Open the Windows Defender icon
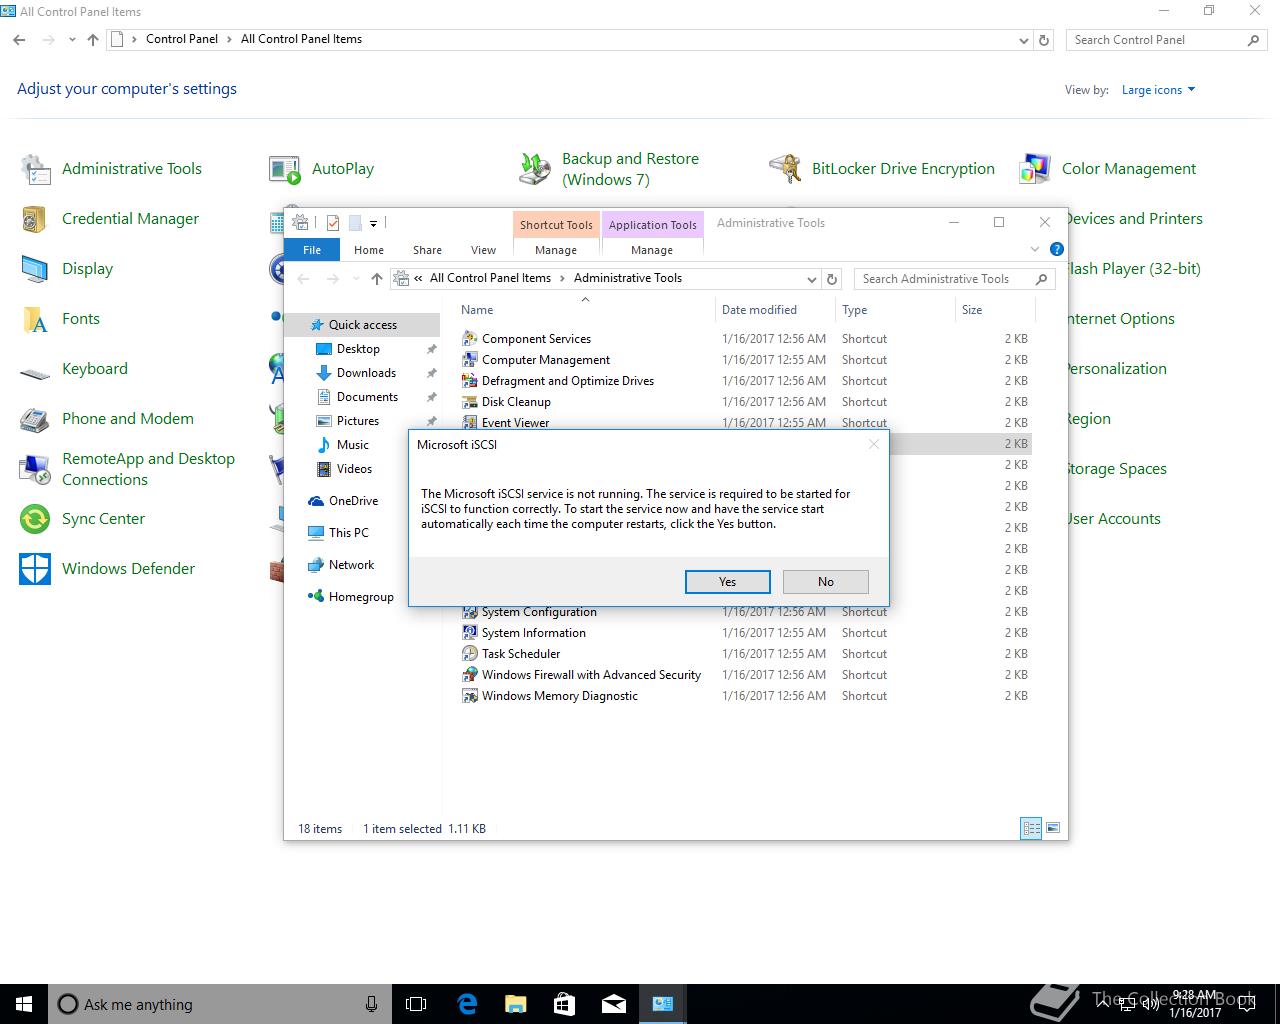Image resolution: width=1280 pixels, height=1024 pixels. click(x=36, y=569)
